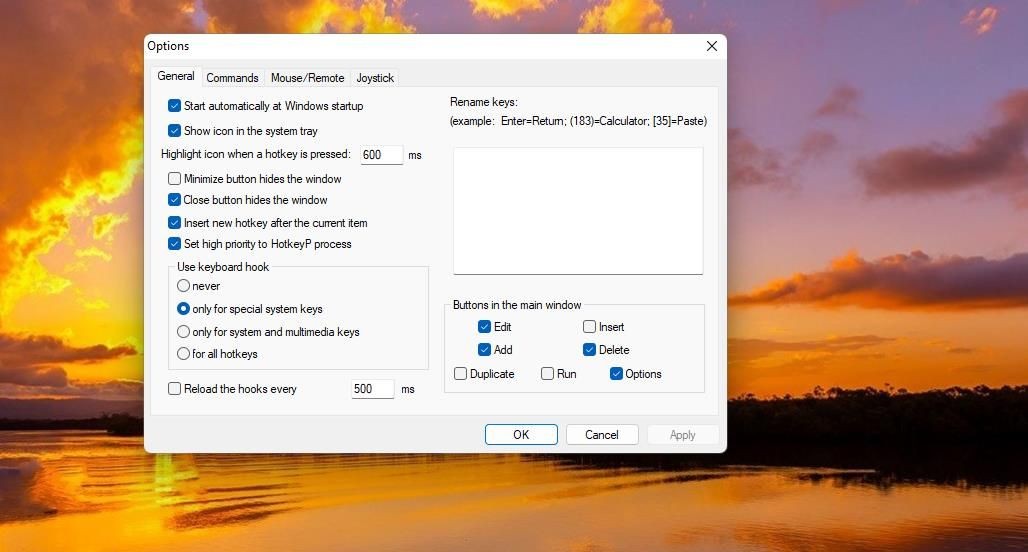This screenshot has width=1028, height=552.
Task: Confirm settings with the OK button
Action: [x=521, y=435]
